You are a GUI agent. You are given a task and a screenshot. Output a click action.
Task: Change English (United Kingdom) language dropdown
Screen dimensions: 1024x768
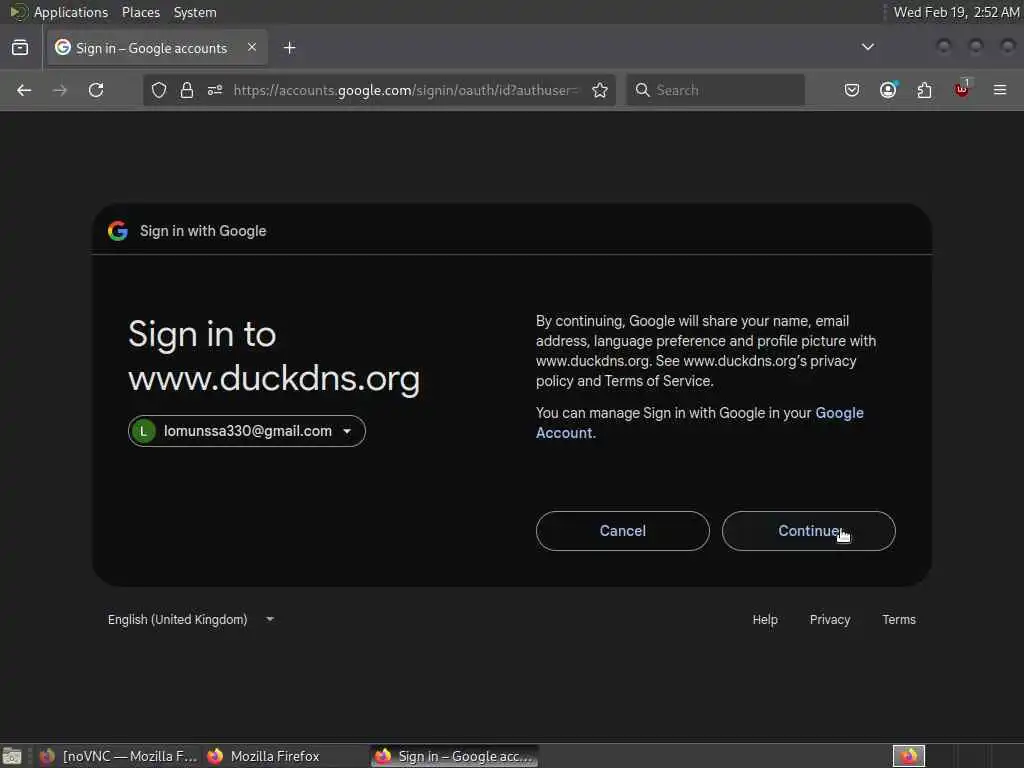point(190,619)
